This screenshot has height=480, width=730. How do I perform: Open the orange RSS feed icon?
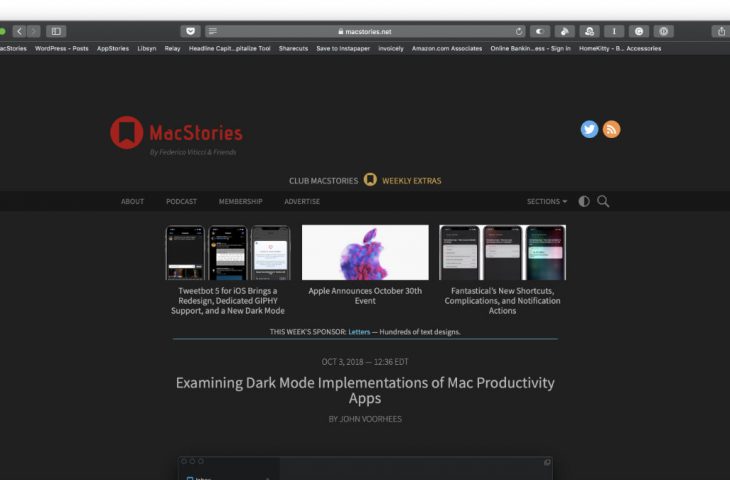611,129
